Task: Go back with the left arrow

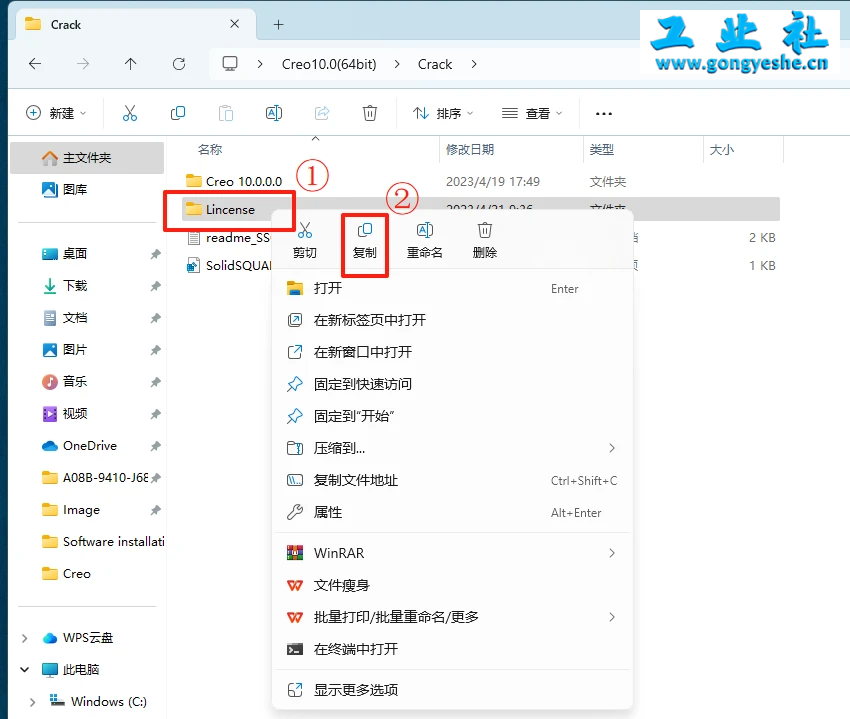Action: pos(35,64)
